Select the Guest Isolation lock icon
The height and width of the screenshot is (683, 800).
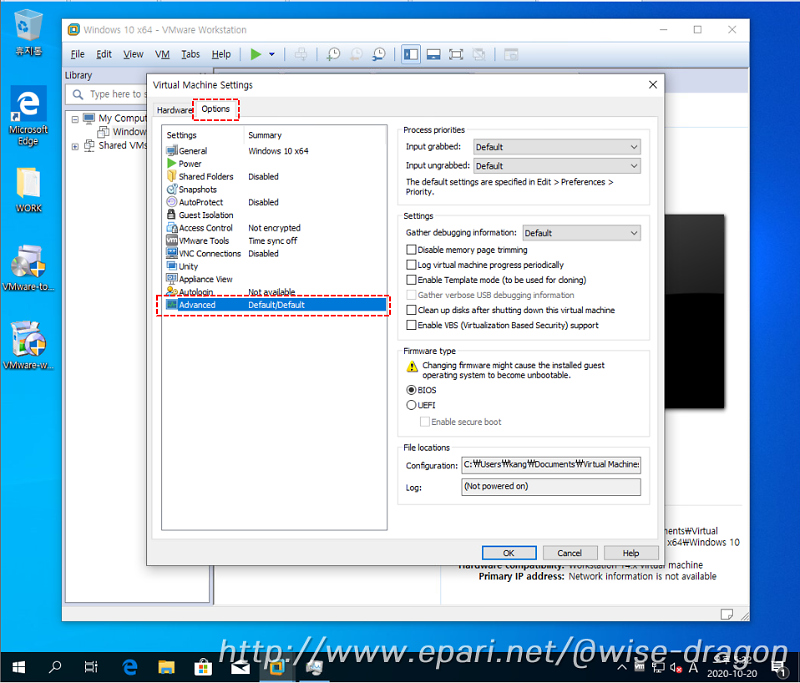(171, 214)
